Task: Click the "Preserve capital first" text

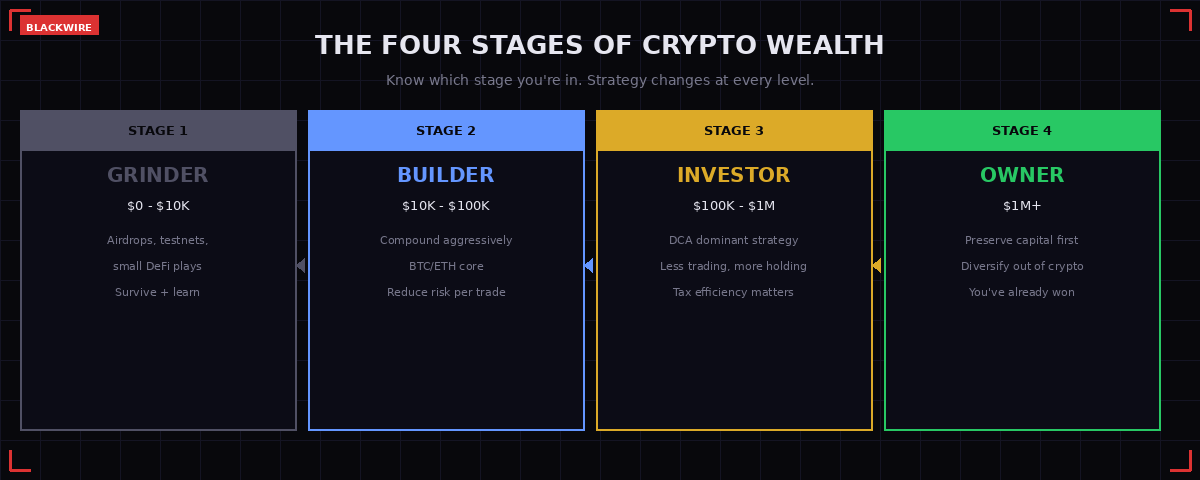Action: point(1022,240)
